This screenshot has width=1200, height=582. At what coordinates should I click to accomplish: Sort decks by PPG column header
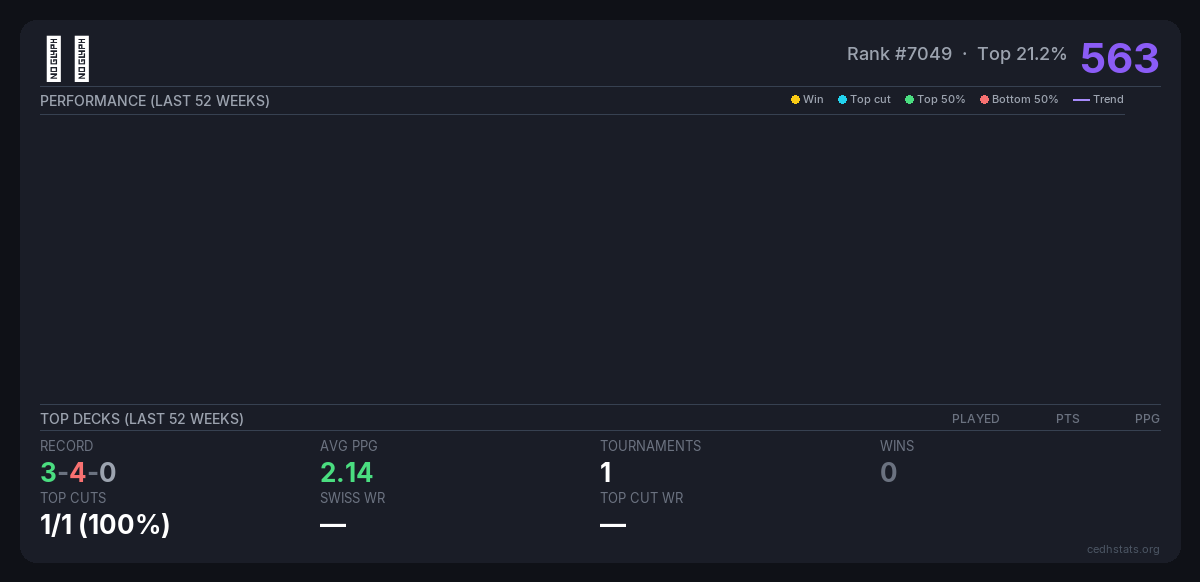pyautogui.click(x=1147, y=419)
